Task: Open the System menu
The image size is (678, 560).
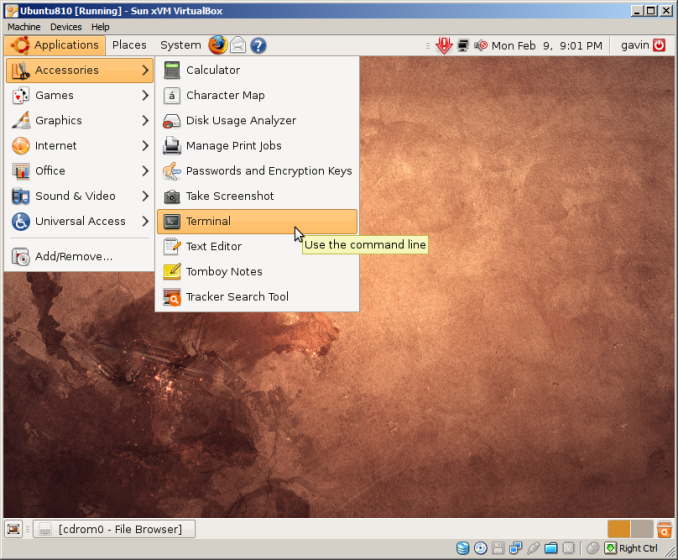Action: [180, 45]
